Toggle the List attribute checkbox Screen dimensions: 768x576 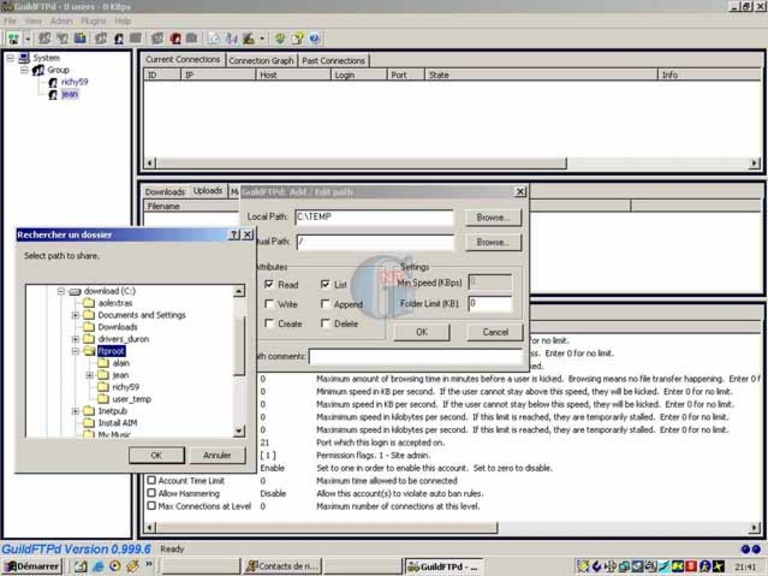325,284
